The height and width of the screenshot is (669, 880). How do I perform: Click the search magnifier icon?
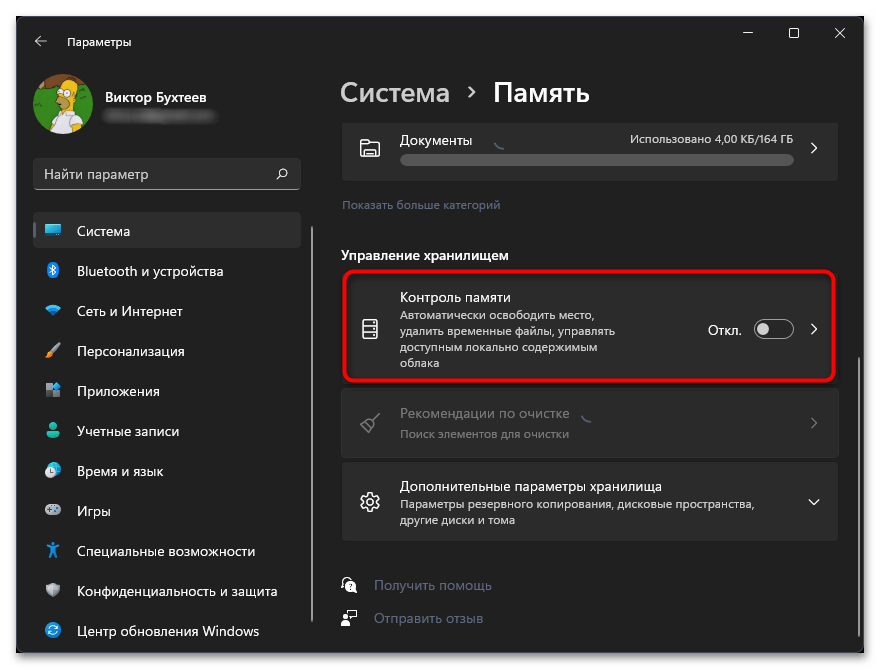pos(282,174)
